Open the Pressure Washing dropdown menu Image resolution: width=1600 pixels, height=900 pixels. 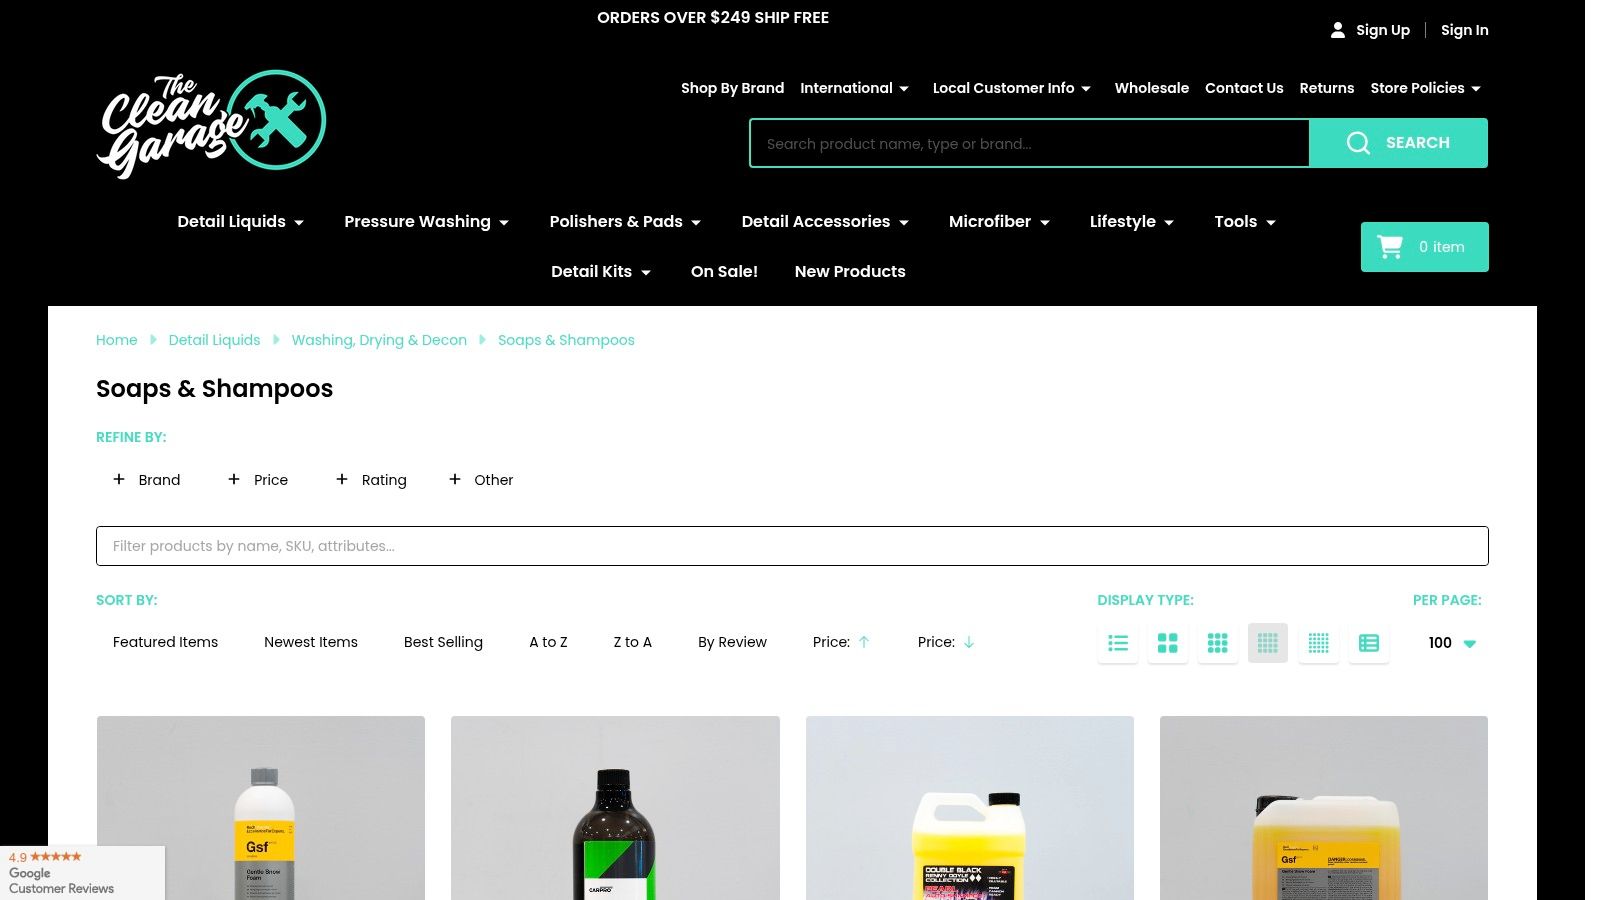click(x=427, y=222)
